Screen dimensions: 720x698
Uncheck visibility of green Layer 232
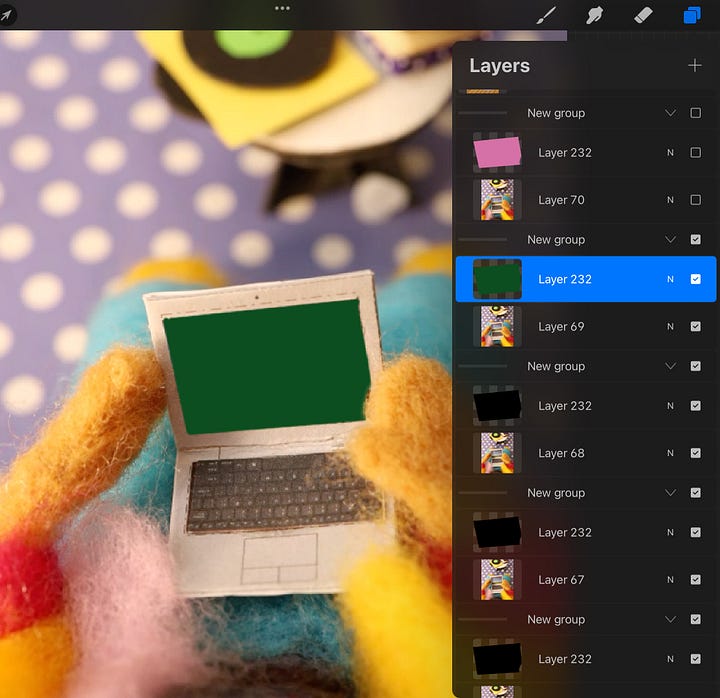(696, 279)
